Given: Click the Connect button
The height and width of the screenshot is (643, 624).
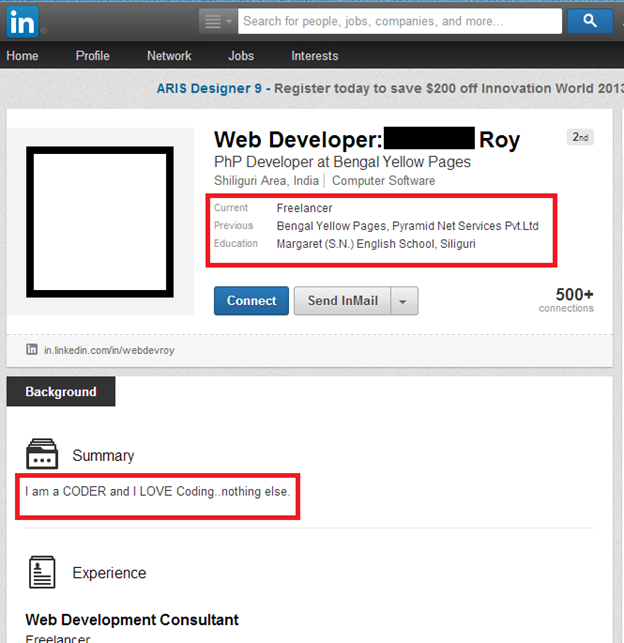Looking at the screenshot, I should (251, 301).
